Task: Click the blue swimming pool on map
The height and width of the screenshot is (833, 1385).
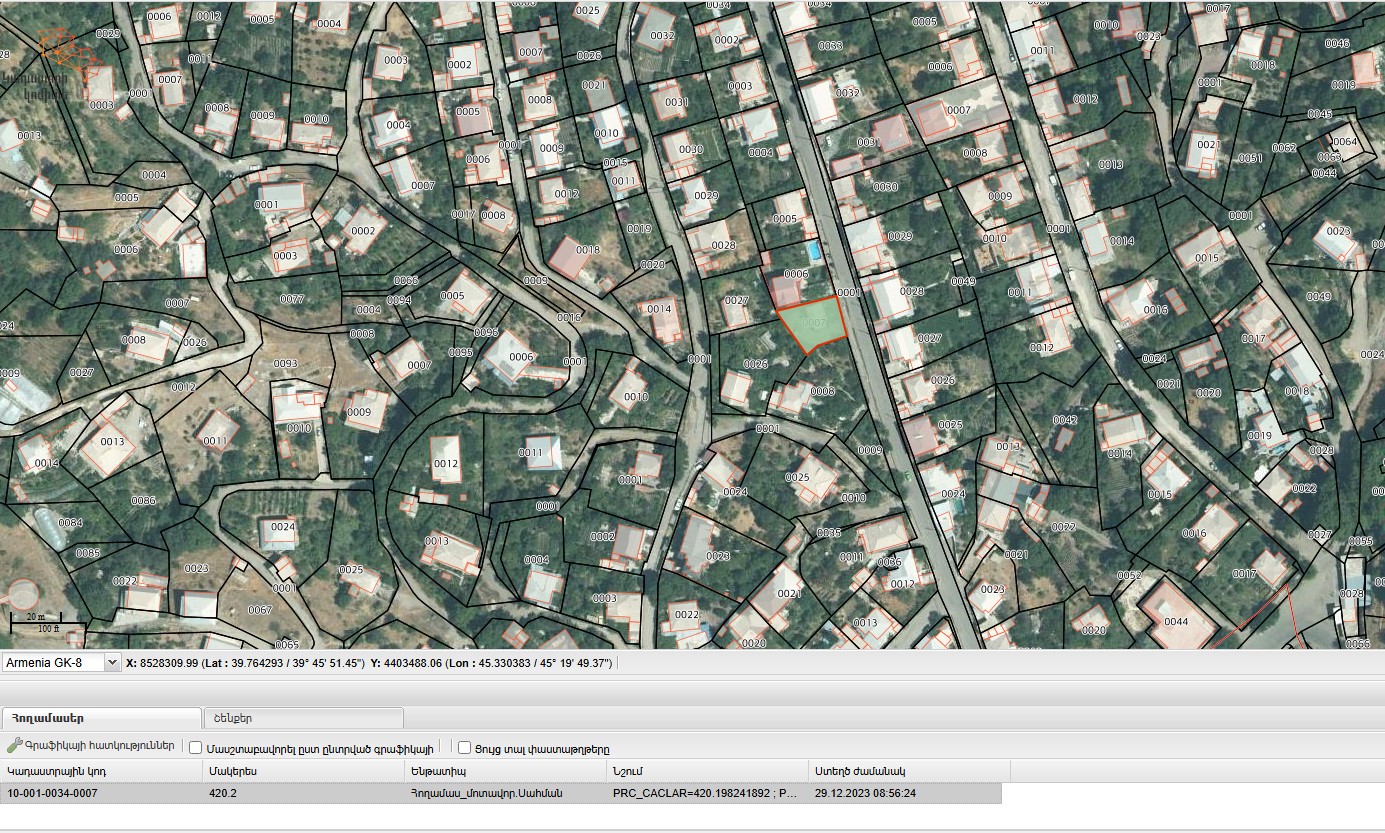Action: (x=814, y=250)
